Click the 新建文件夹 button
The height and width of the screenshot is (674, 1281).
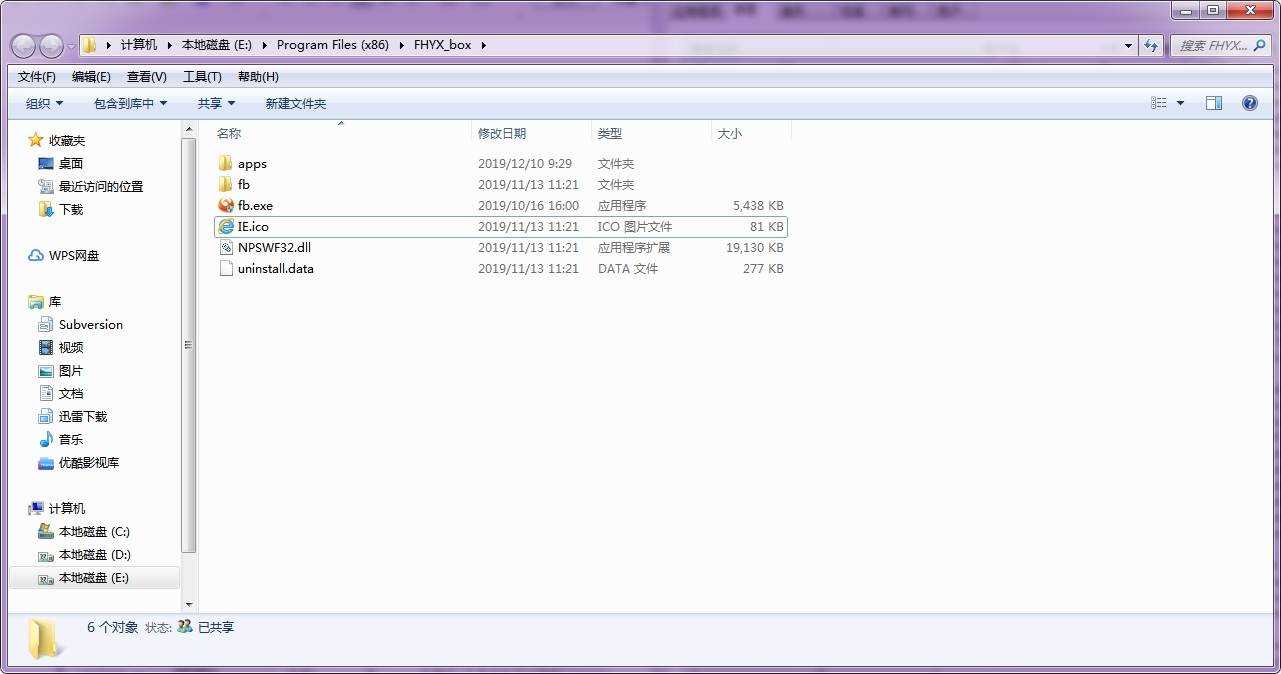tap(295, 104)
